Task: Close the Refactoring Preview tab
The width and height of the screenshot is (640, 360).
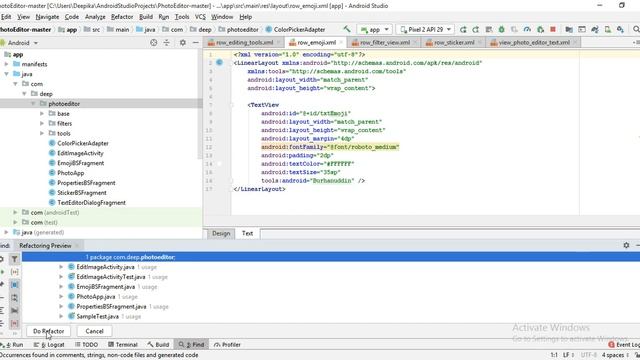Action: coord(77,245)
